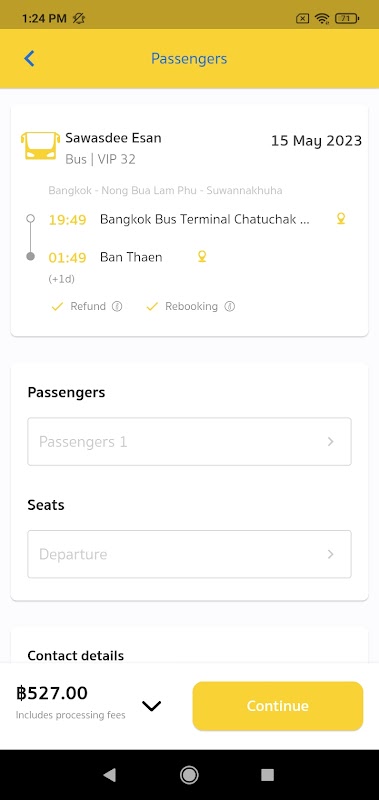Tap the Refund checkmark
Image resolution: width=379 pixels, height=800 pixels.
point(57,307)
